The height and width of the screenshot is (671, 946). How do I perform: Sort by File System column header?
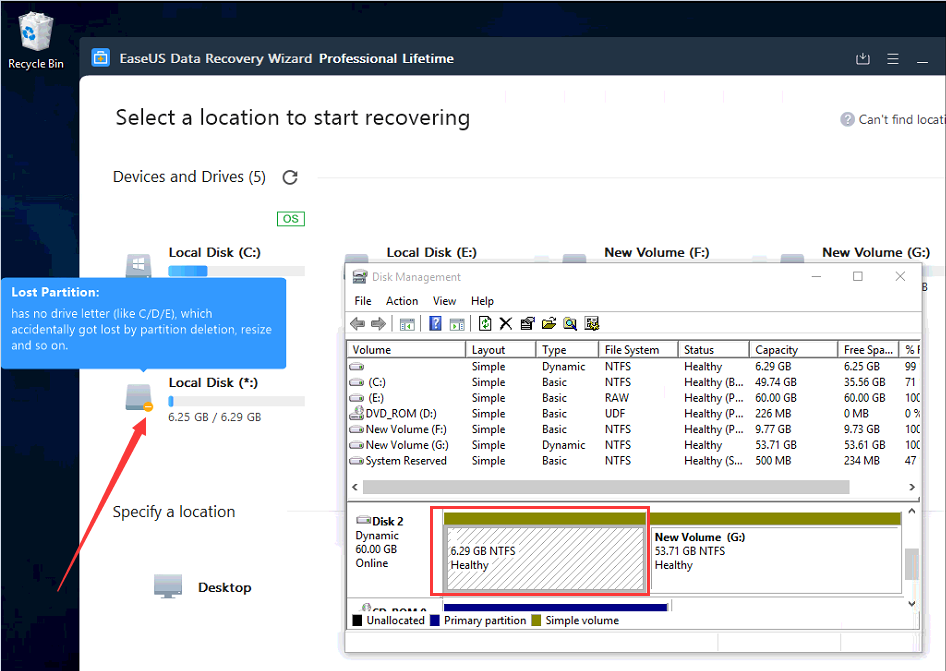638,349
